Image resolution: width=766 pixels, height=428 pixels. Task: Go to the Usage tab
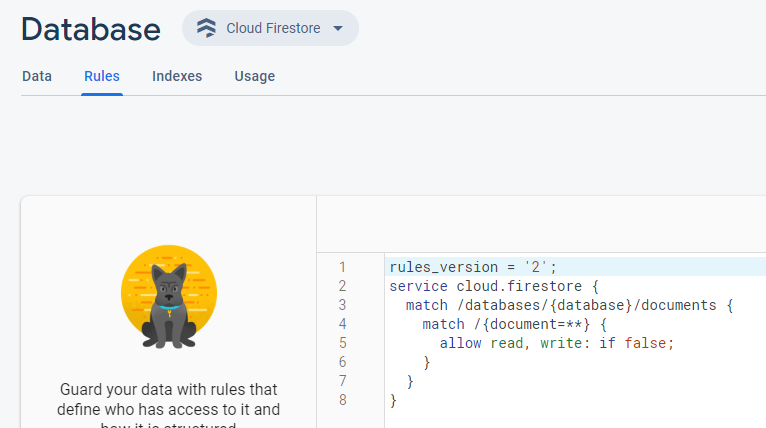click(254, 76)
